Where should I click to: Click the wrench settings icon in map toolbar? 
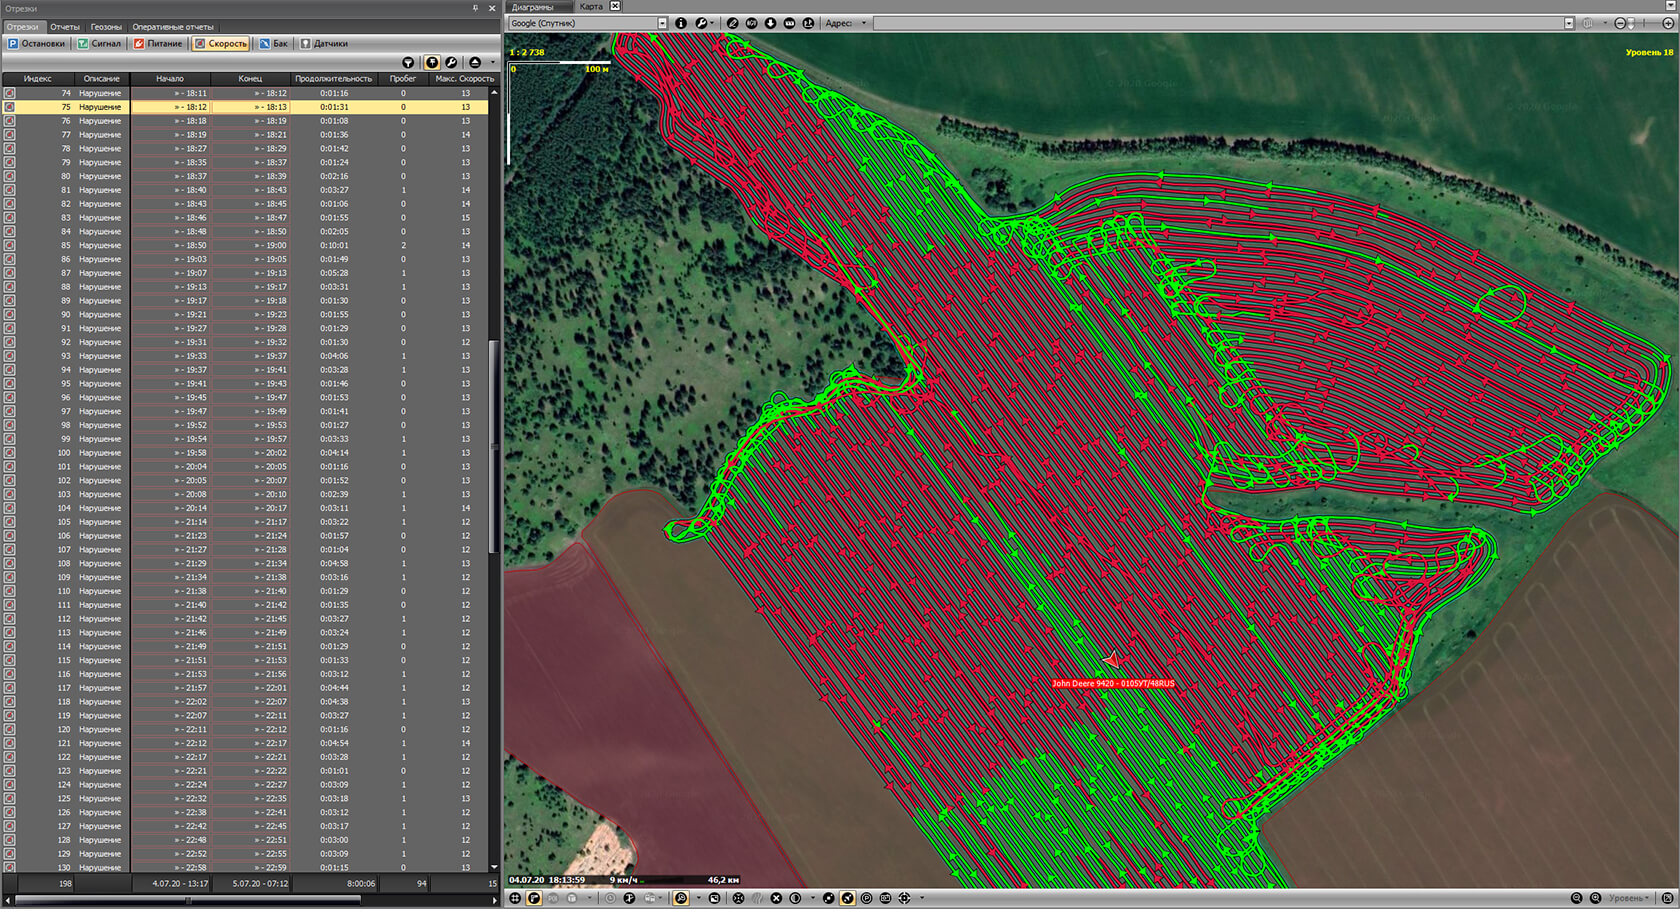tap(702, 23)
